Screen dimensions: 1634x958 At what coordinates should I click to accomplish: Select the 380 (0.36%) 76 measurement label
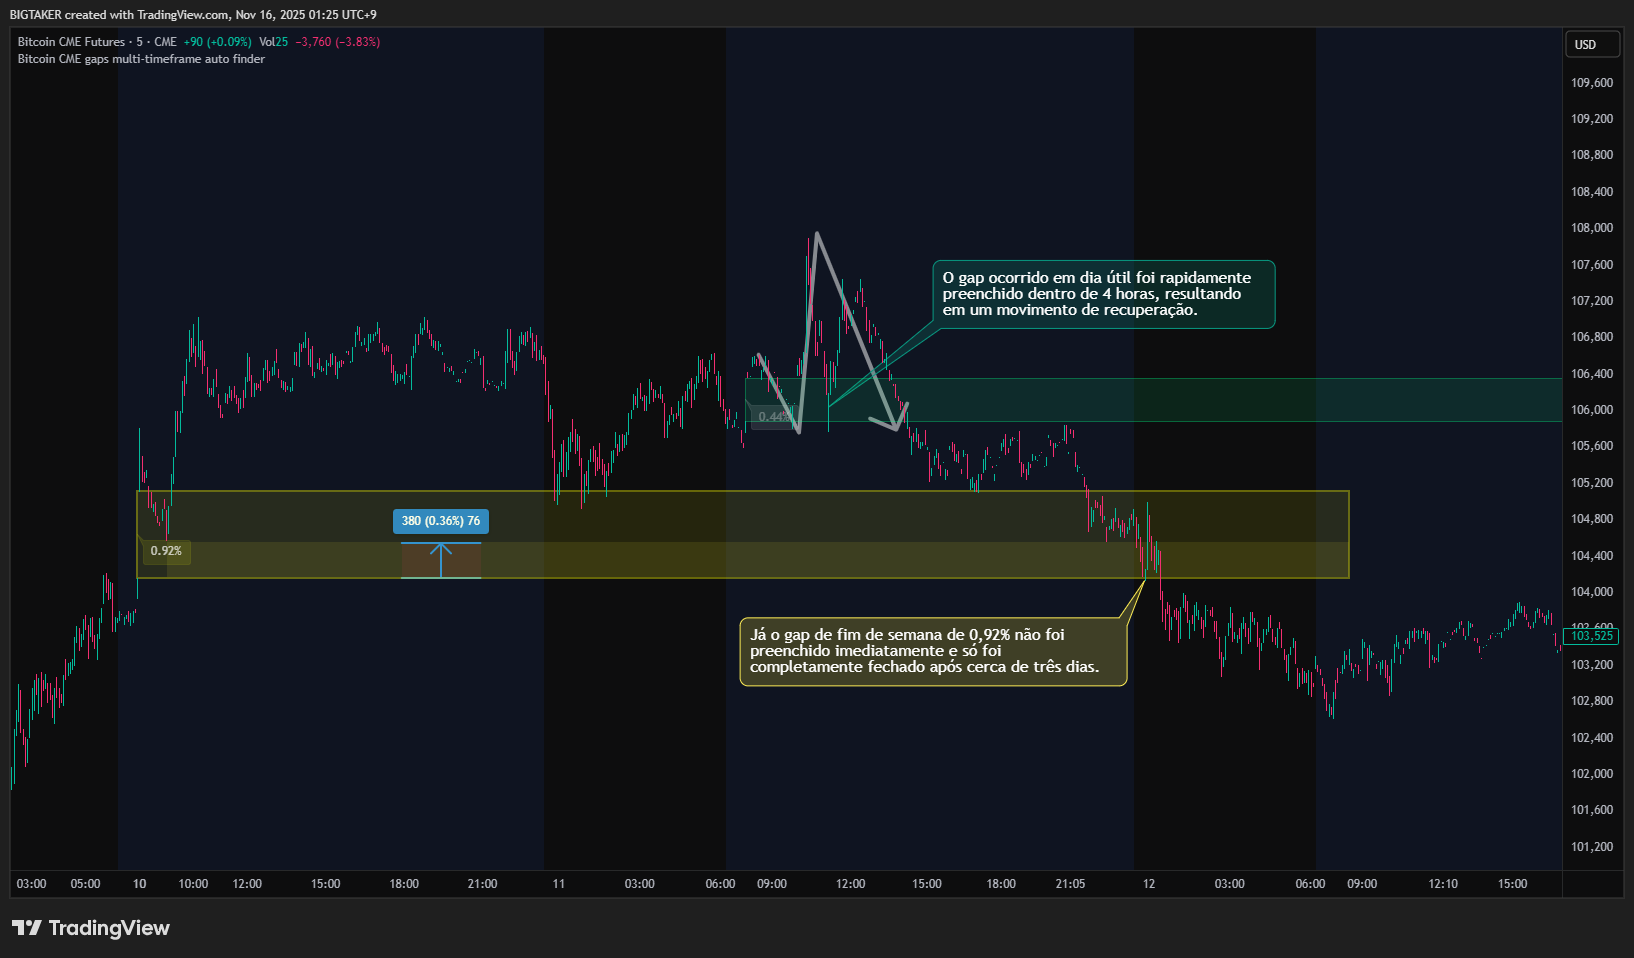tap(441, 521)
